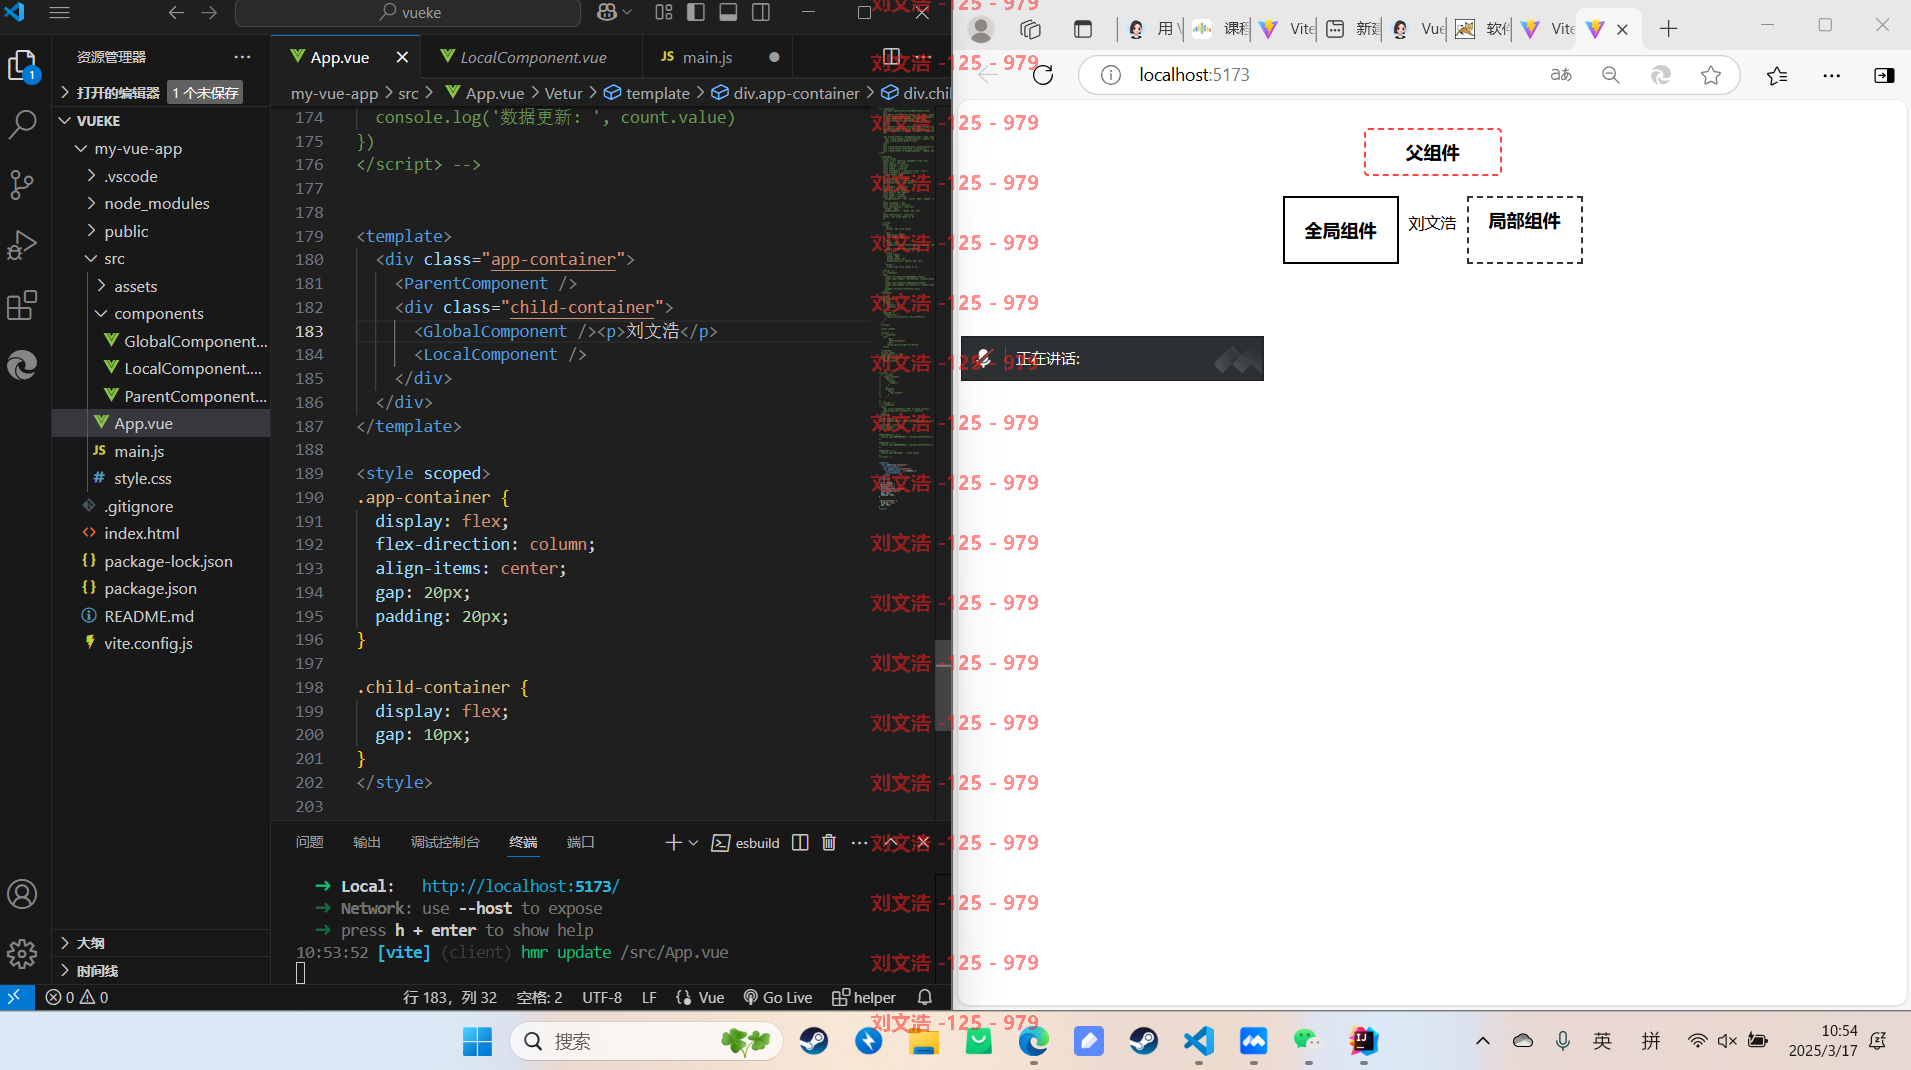Viewport: 1911px width, 1070px height.
Task: Switch to the main.js tab
Action: pyautogui.click(x=707, y=57)
